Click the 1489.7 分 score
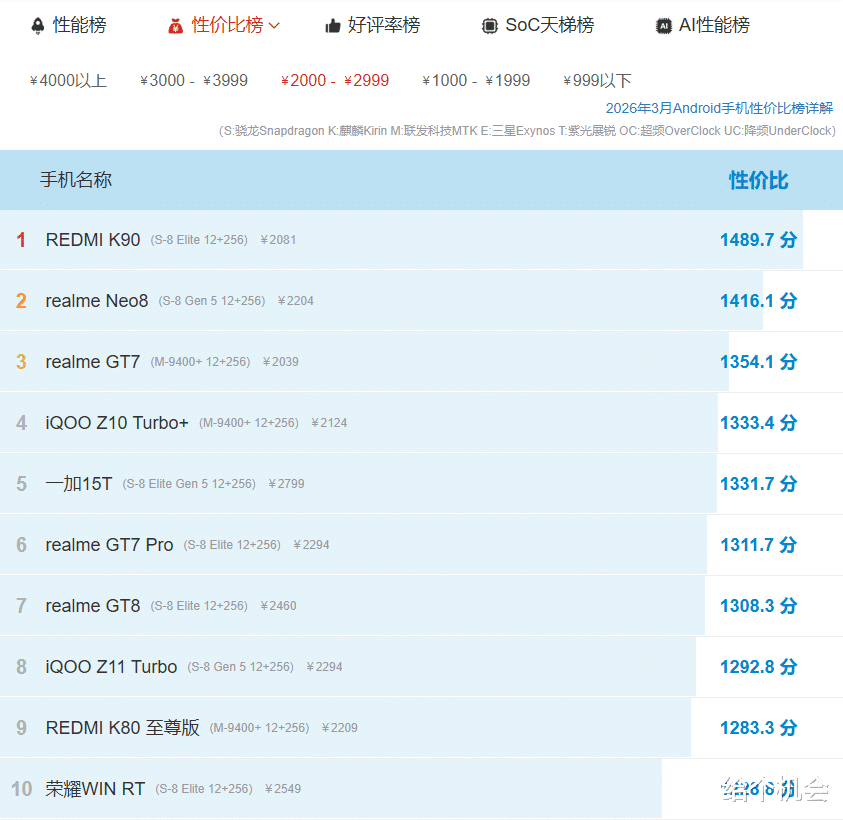Screen dimensions: 843x820 click(759, 240)
